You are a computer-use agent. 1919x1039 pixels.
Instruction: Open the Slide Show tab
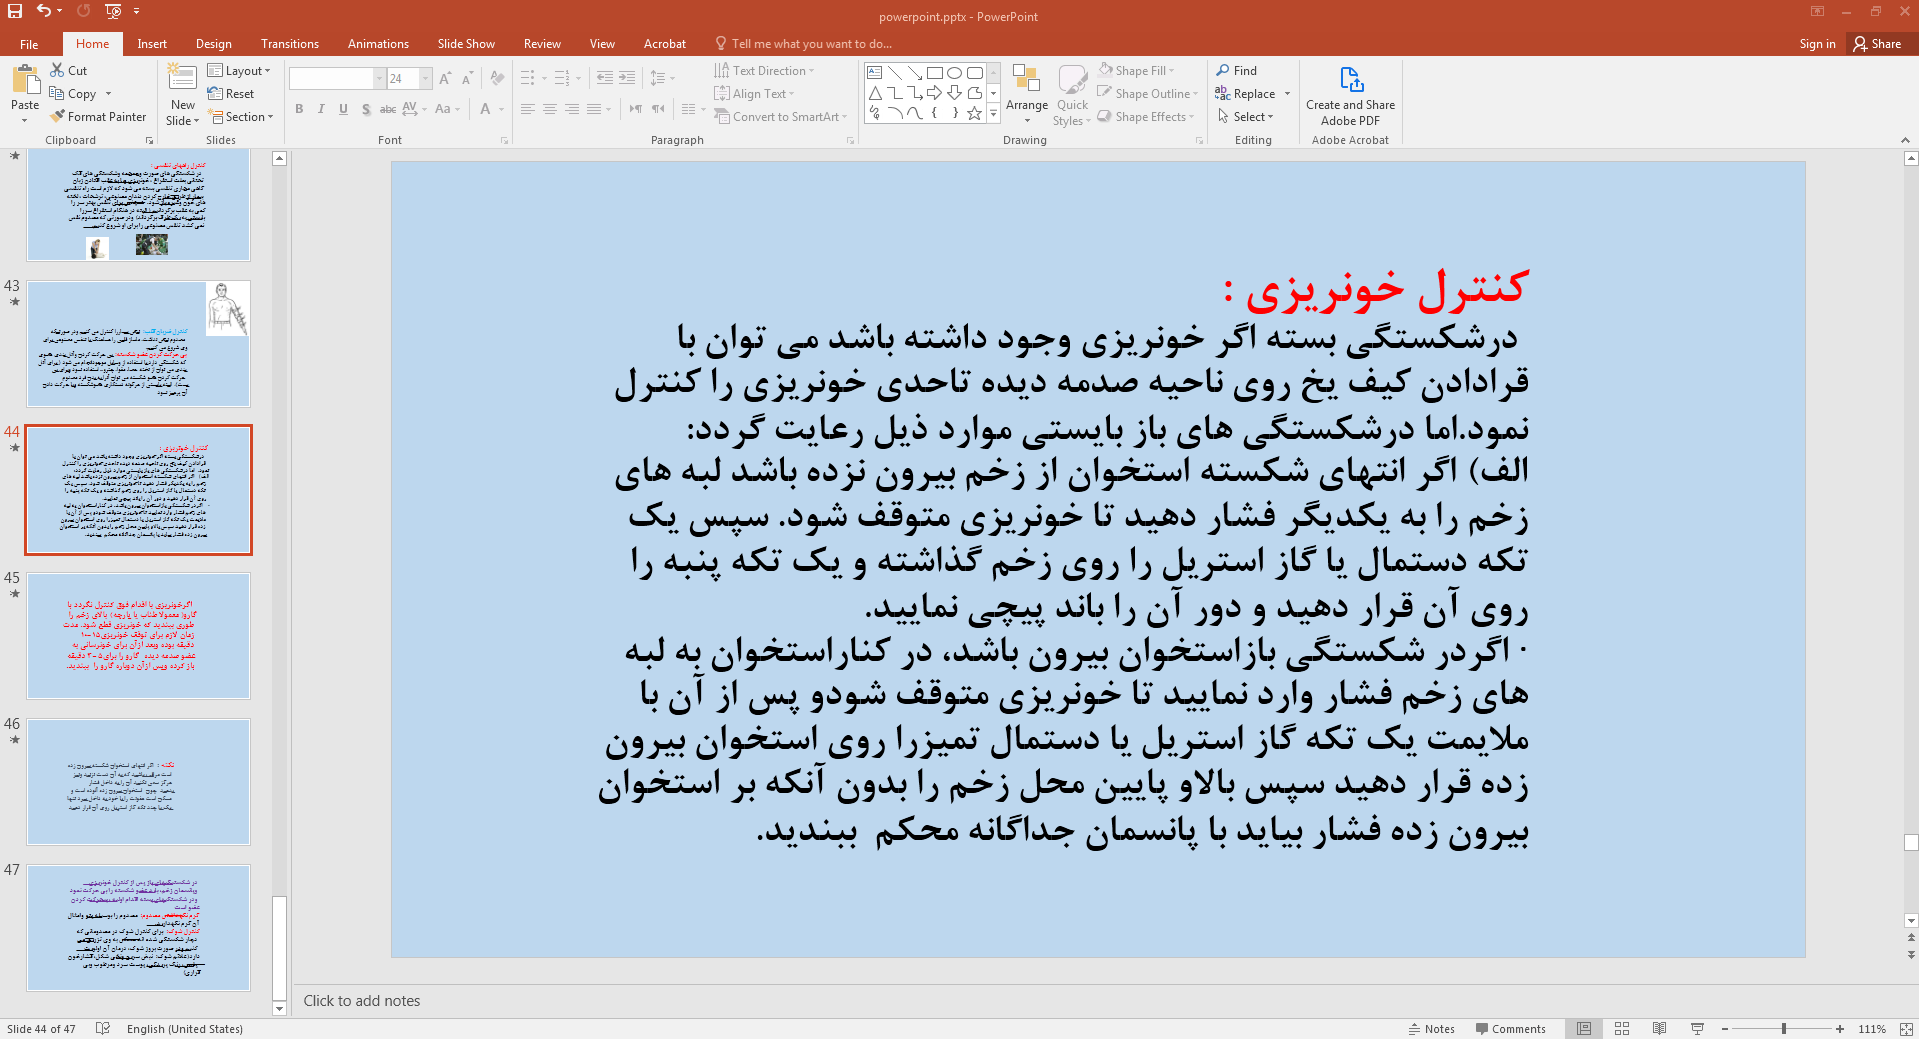466,44
